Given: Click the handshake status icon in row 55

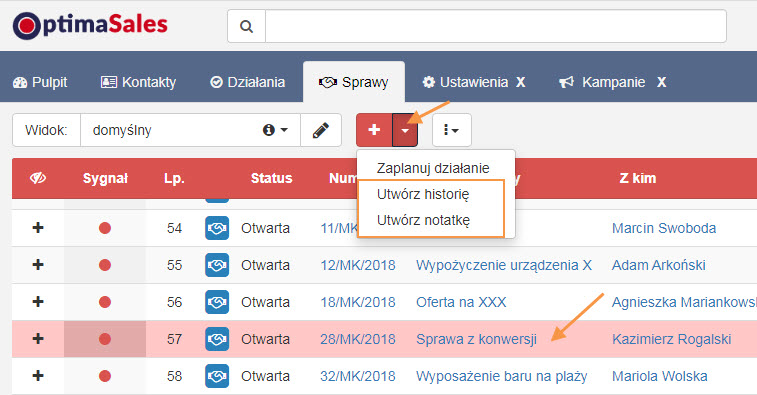Looking at the screenshot, I should pos(217,265).
